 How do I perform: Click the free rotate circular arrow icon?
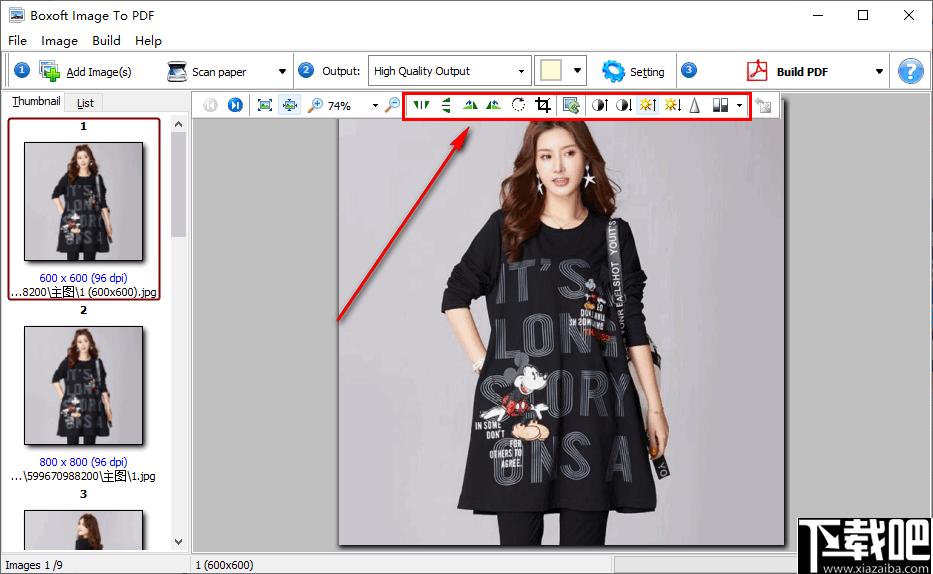(x=518, y=105)
